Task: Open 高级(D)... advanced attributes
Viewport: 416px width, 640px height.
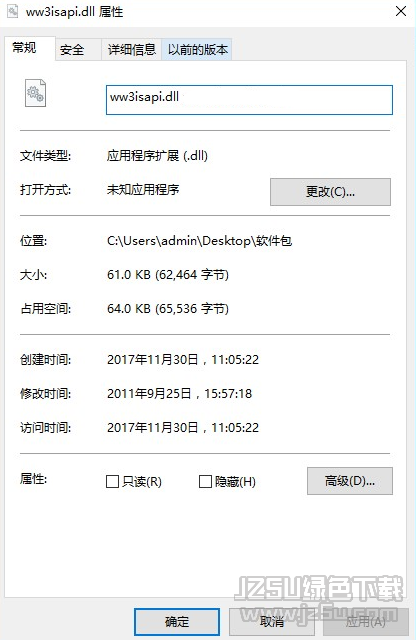Action: (350, 481)
